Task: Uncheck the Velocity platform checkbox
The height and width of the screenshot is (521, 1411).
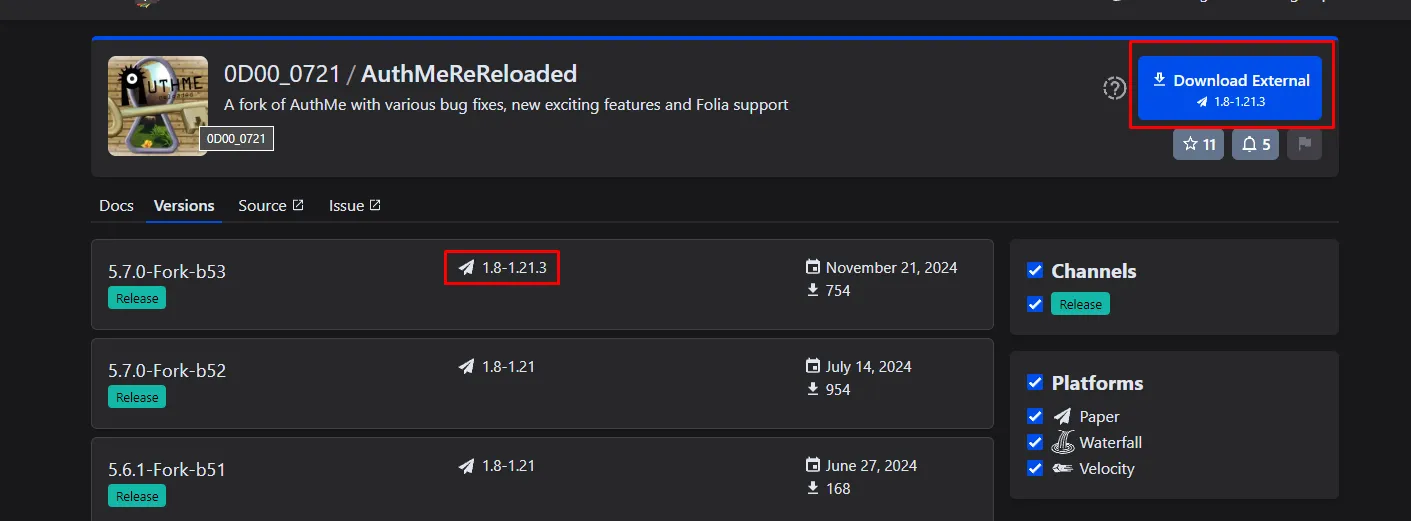Action: point(1035,468)
